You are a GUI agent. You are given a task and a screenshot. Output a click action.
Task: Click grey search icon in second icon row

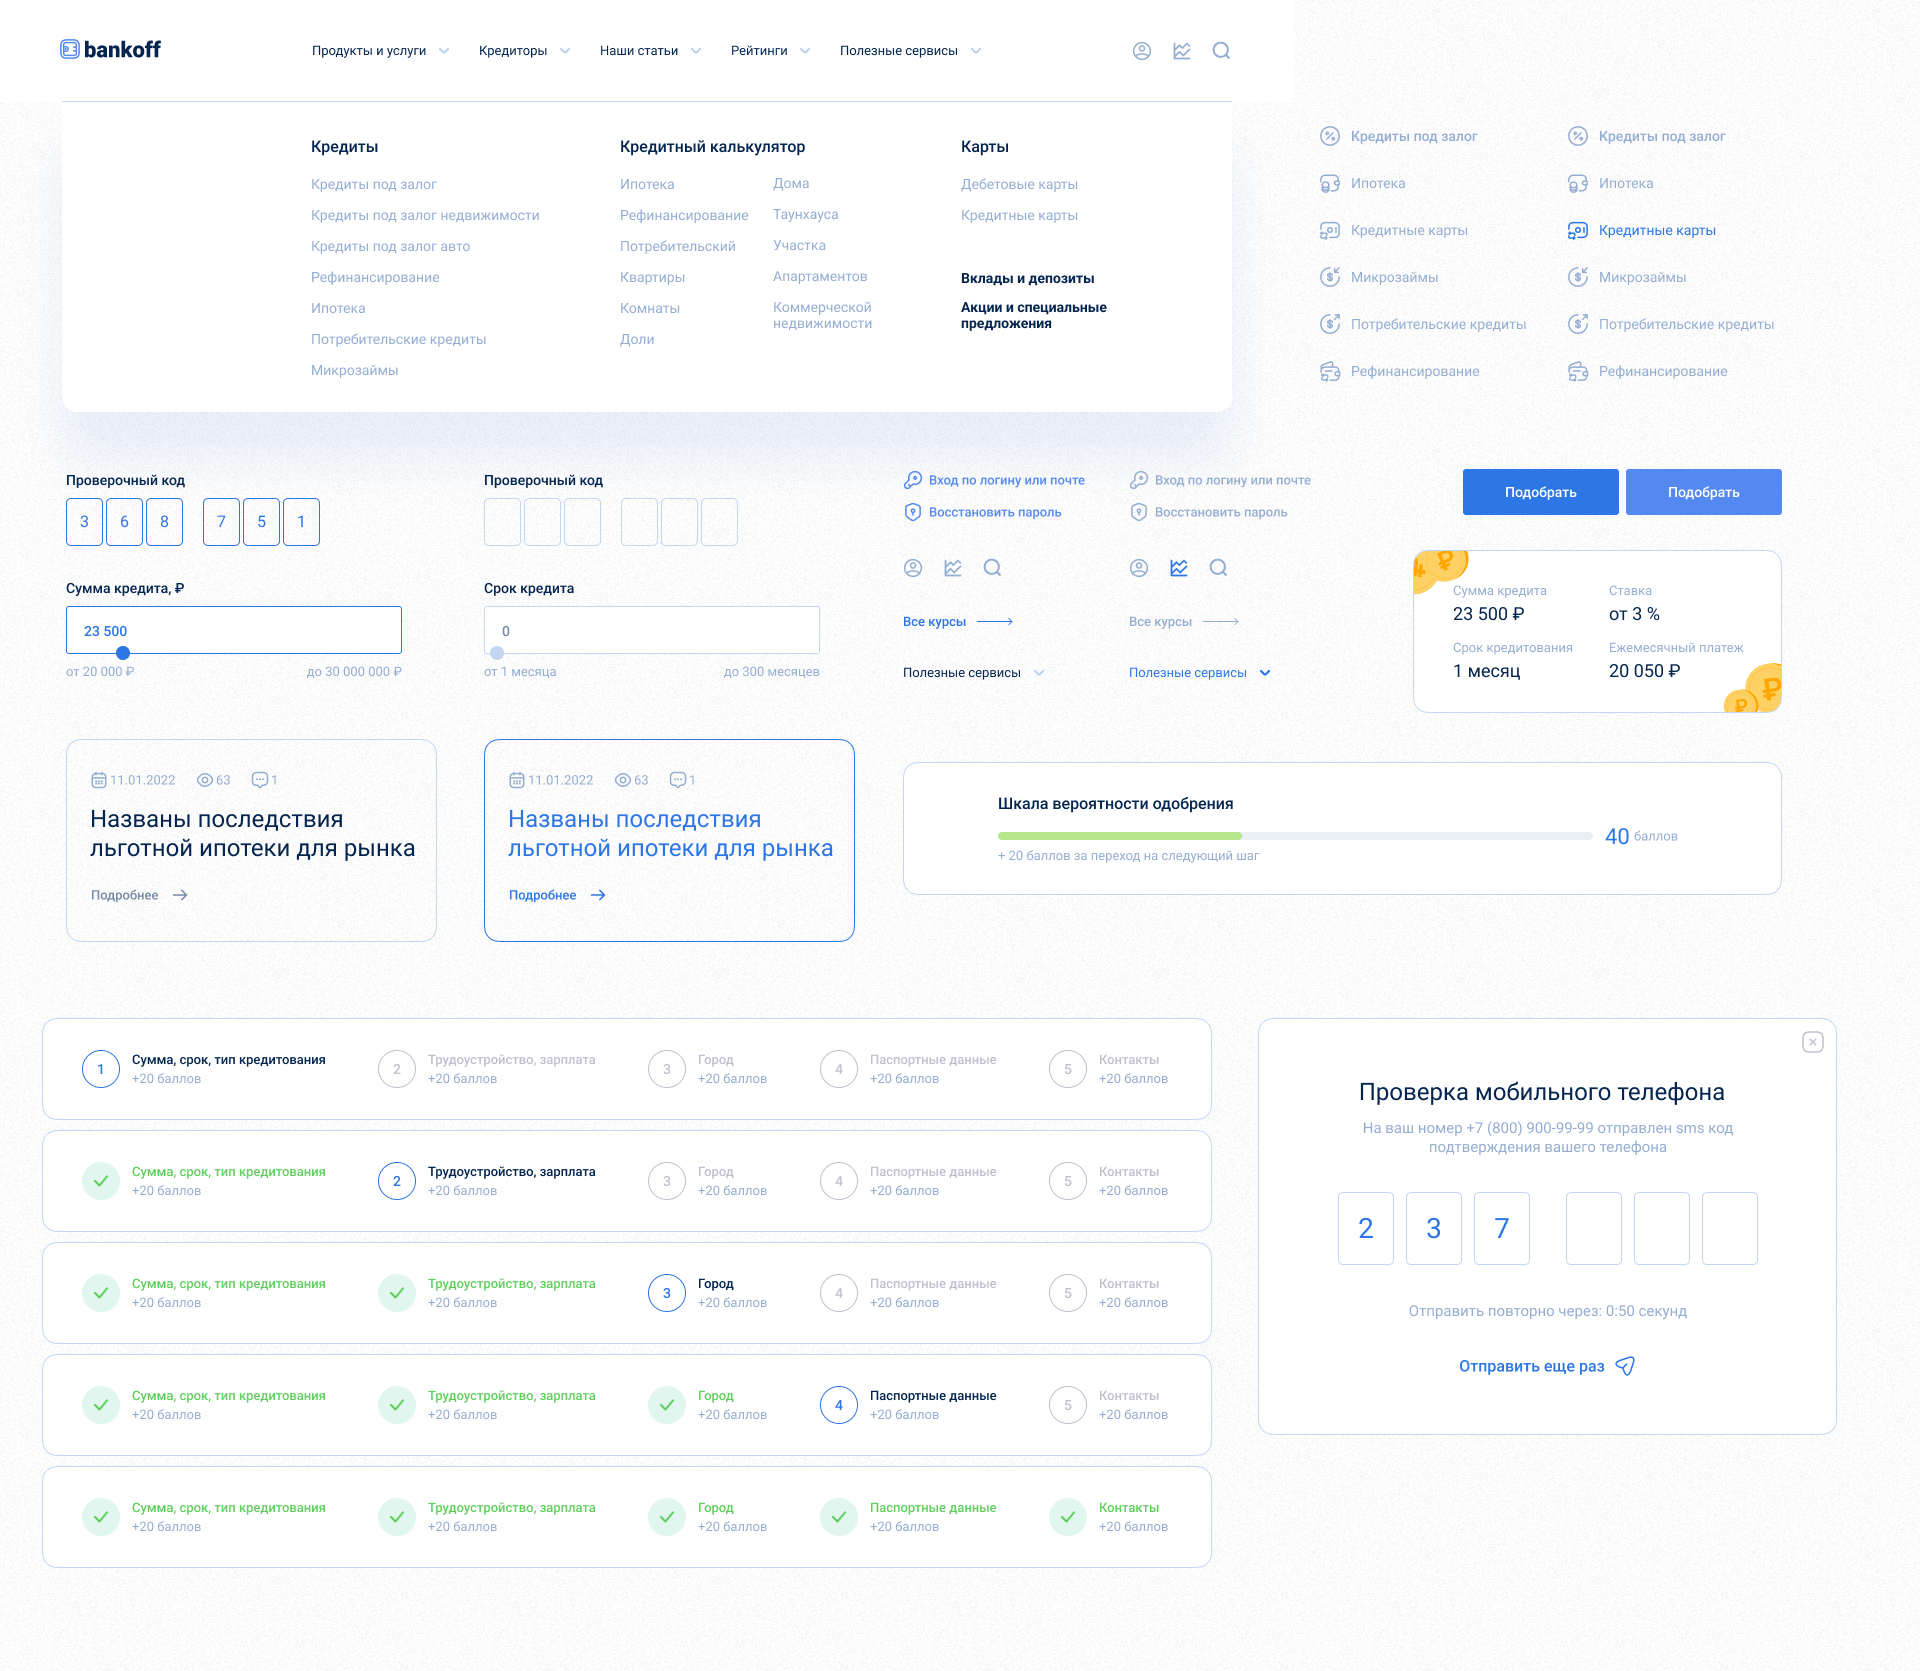pyautogui.click(x=1218, y=568)
